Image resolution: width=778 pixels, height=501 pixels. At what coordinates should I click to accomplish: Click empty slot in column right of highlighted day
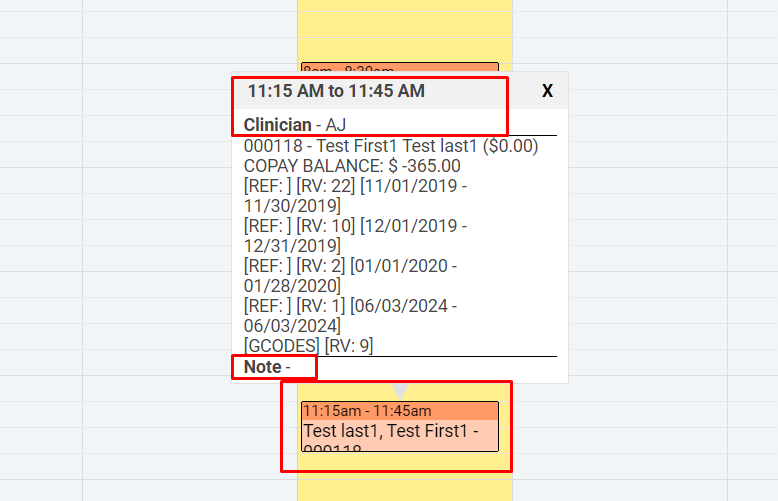point(645,248)
